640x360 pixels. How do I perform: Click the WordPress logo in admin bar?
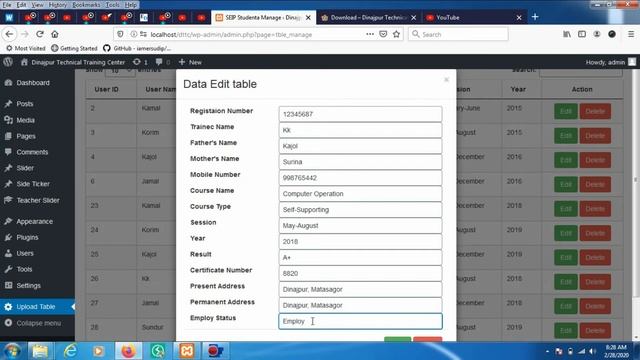pos(8,62)
